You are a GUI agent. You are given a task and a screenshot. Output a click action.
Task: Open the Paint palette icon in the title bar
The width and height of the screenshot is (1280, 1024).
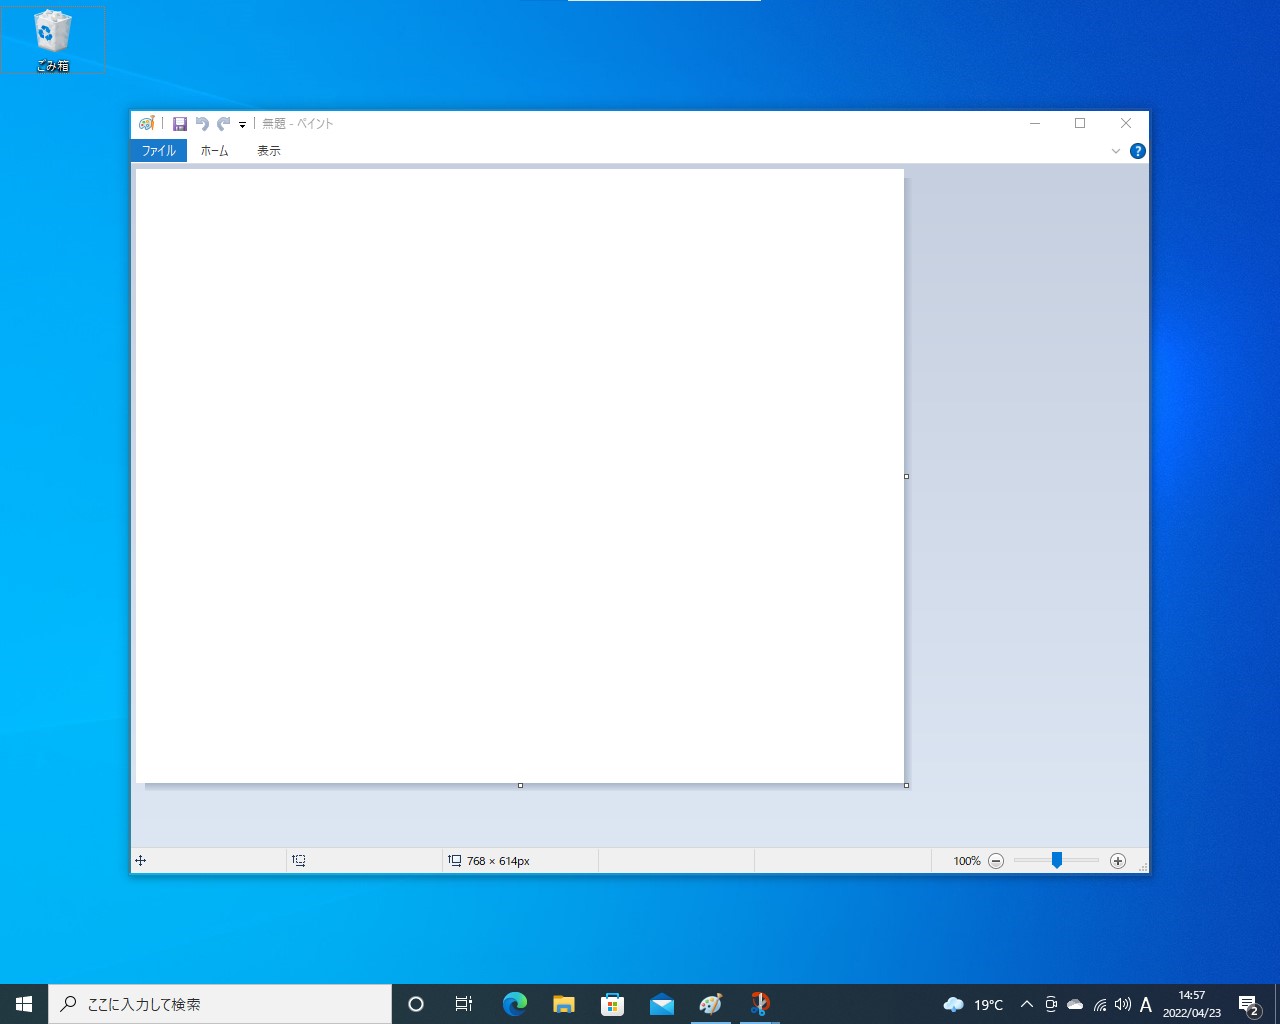(146, 123)
